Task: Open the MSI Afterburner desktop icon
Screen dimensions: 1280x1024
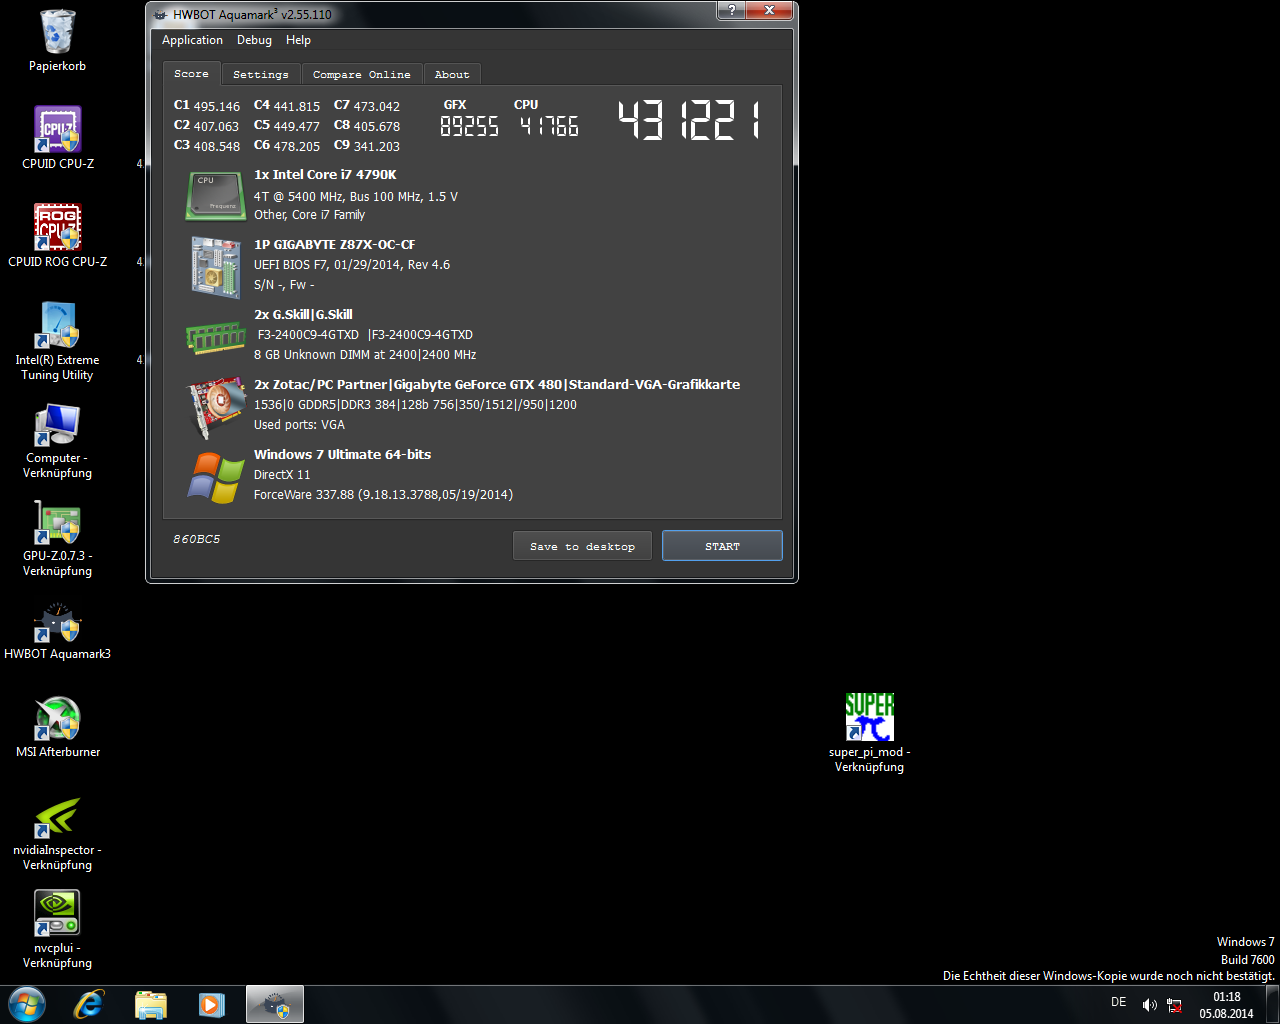Action: tap(58, 718)
